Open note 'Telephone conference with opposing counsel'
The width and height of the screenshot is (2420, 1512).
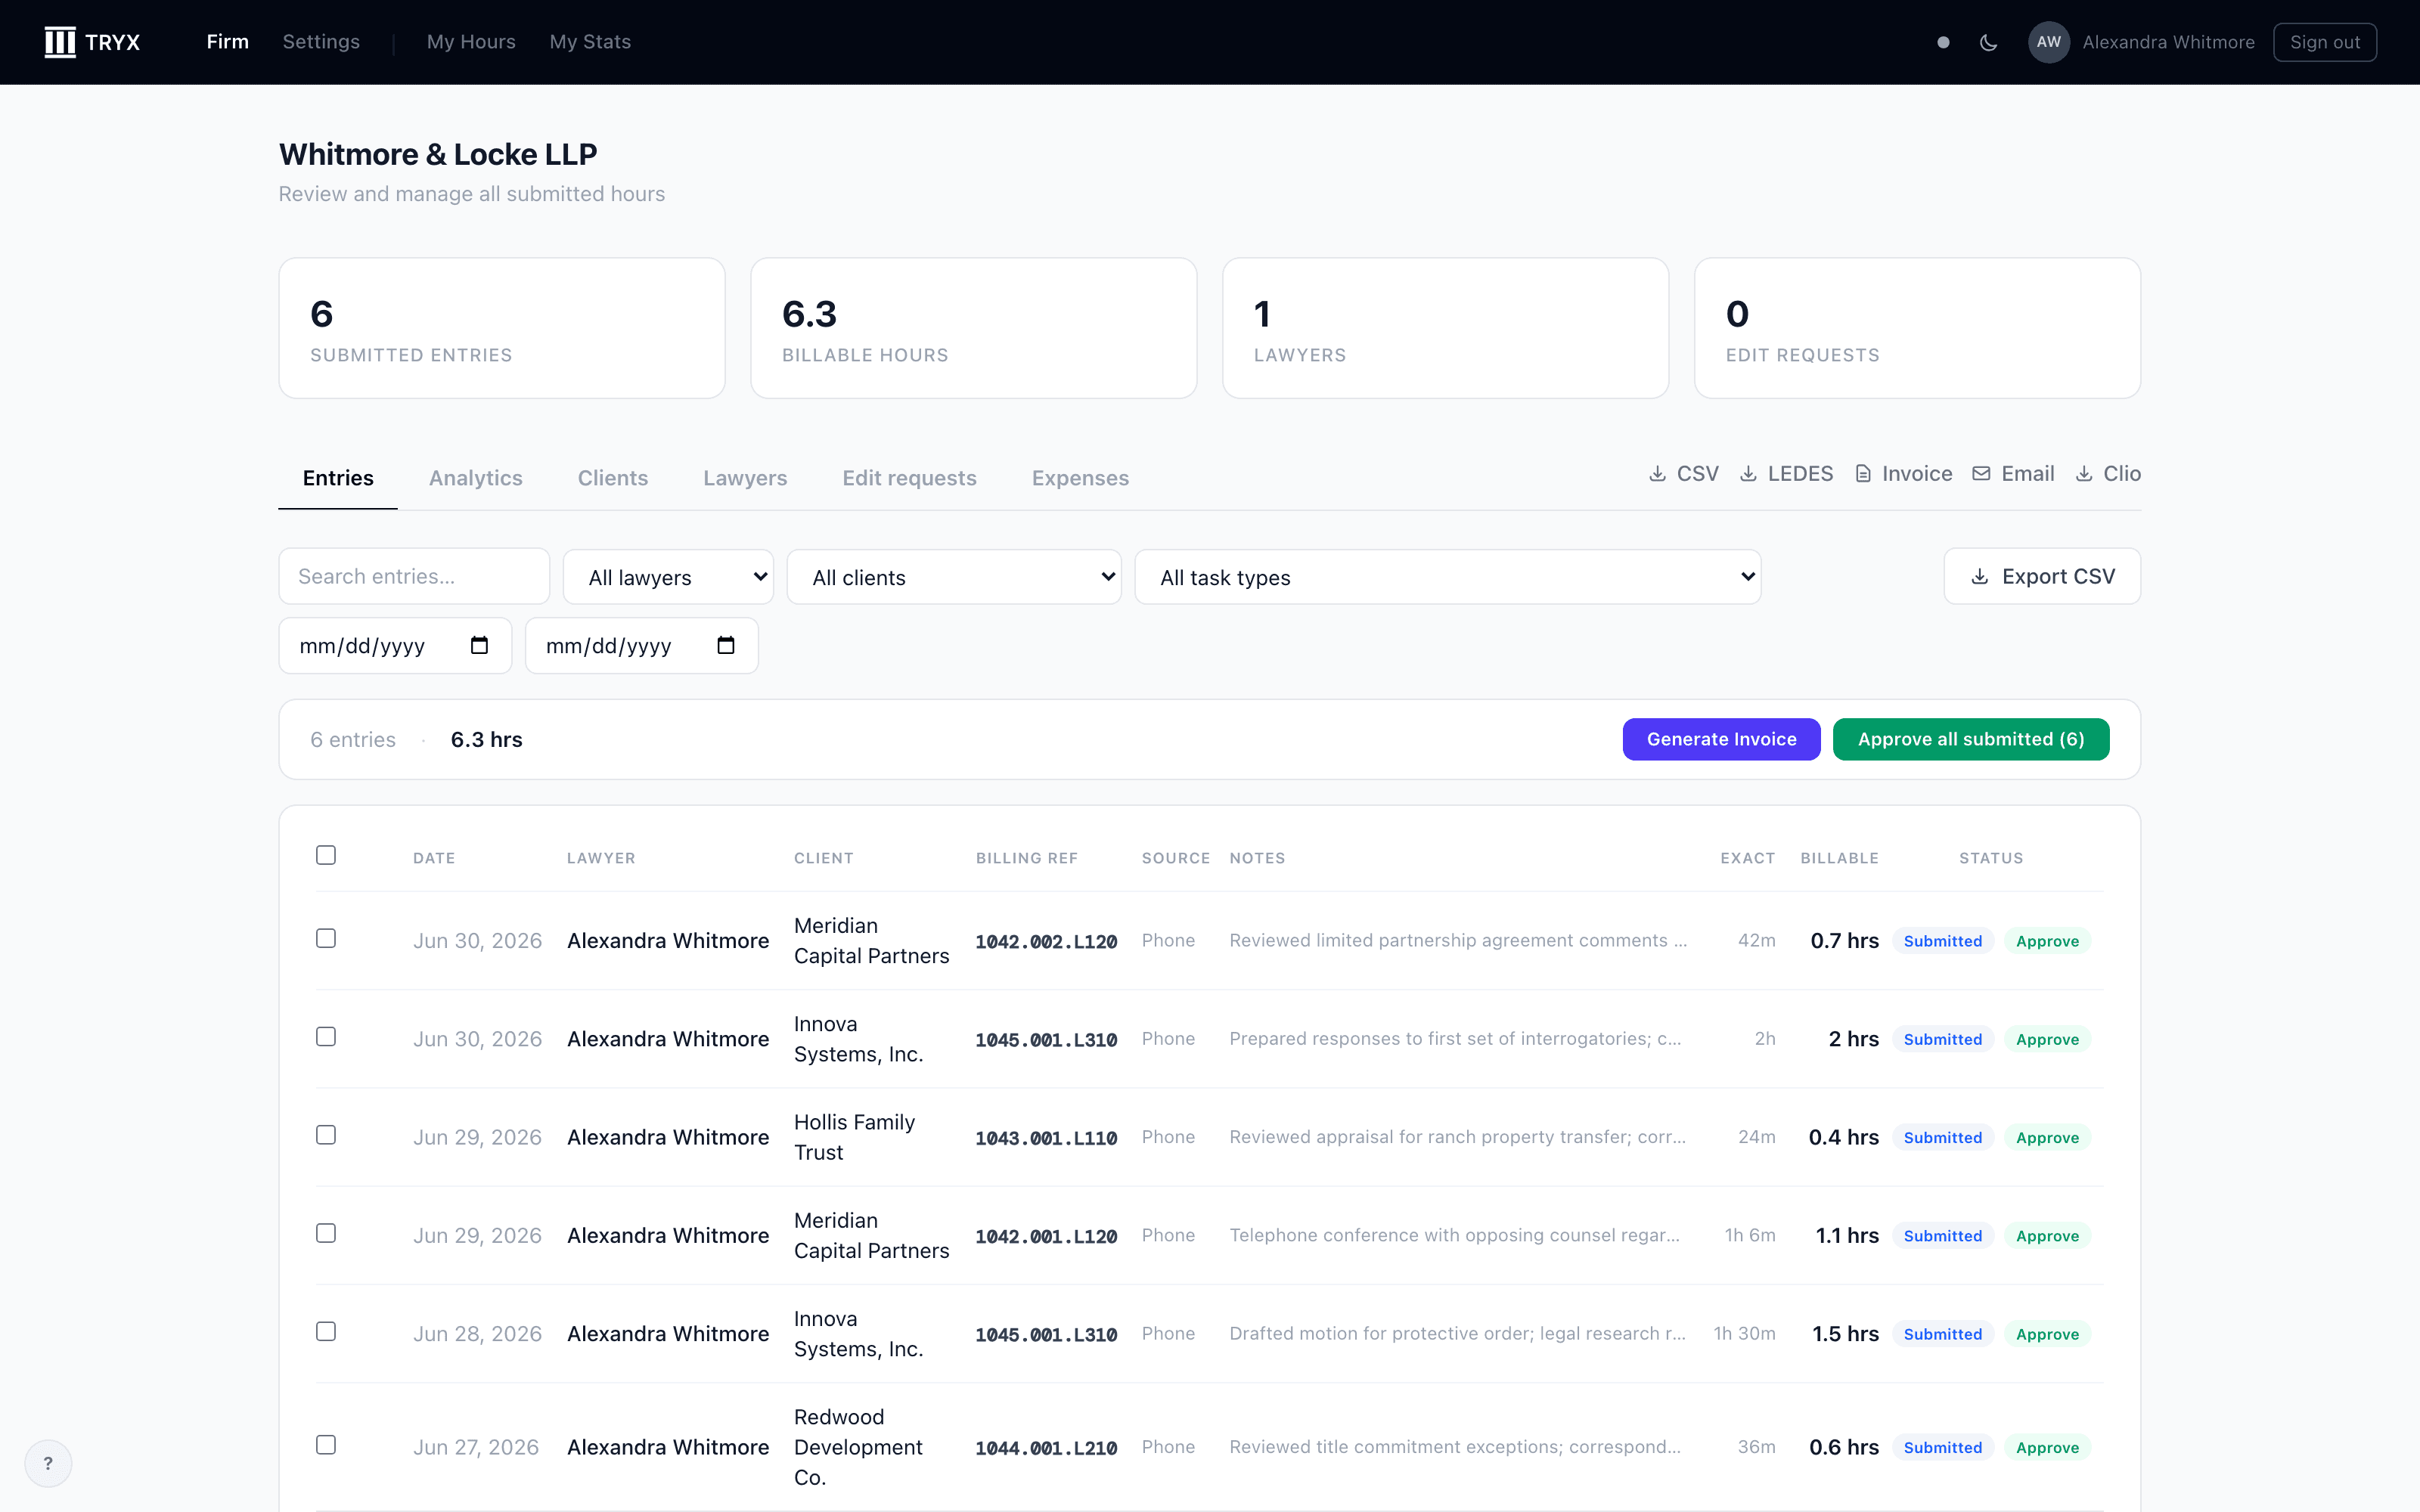1454,1235
